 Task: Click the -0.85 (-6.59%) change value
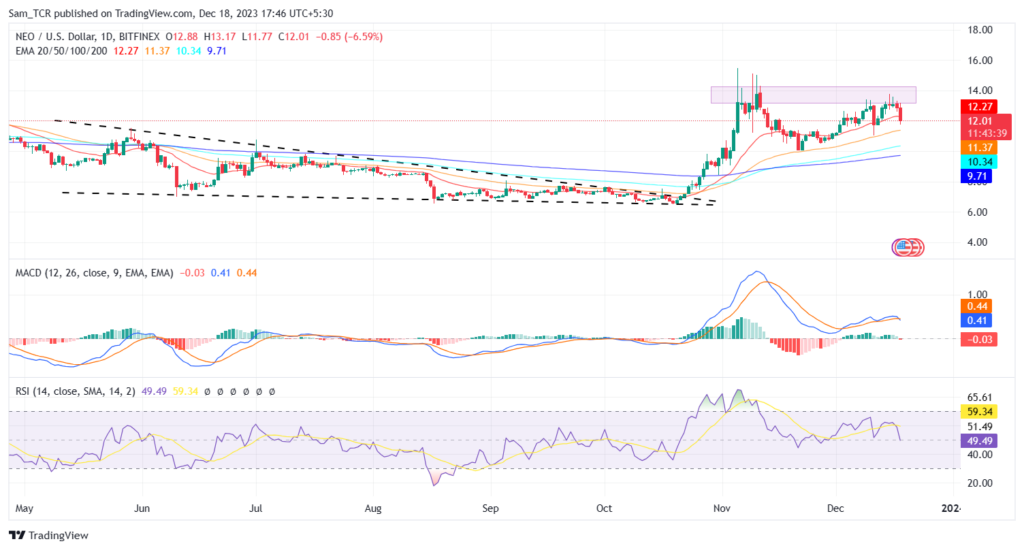point(349,37)
